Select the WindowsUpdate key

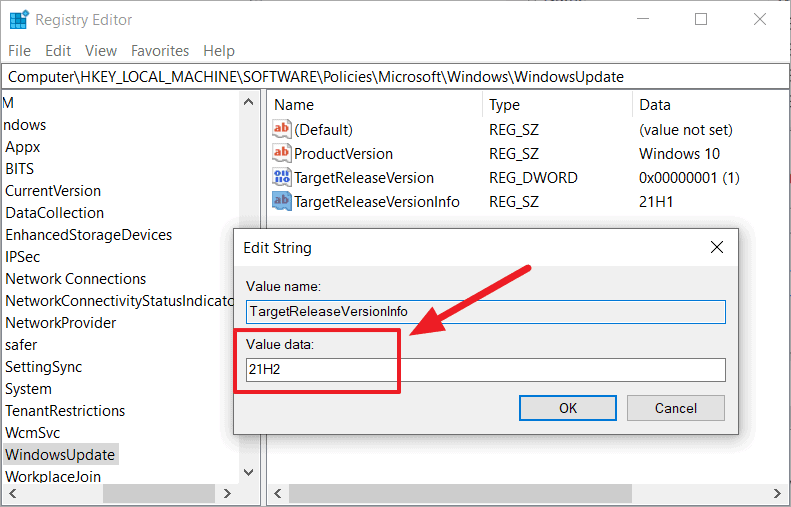60,455
